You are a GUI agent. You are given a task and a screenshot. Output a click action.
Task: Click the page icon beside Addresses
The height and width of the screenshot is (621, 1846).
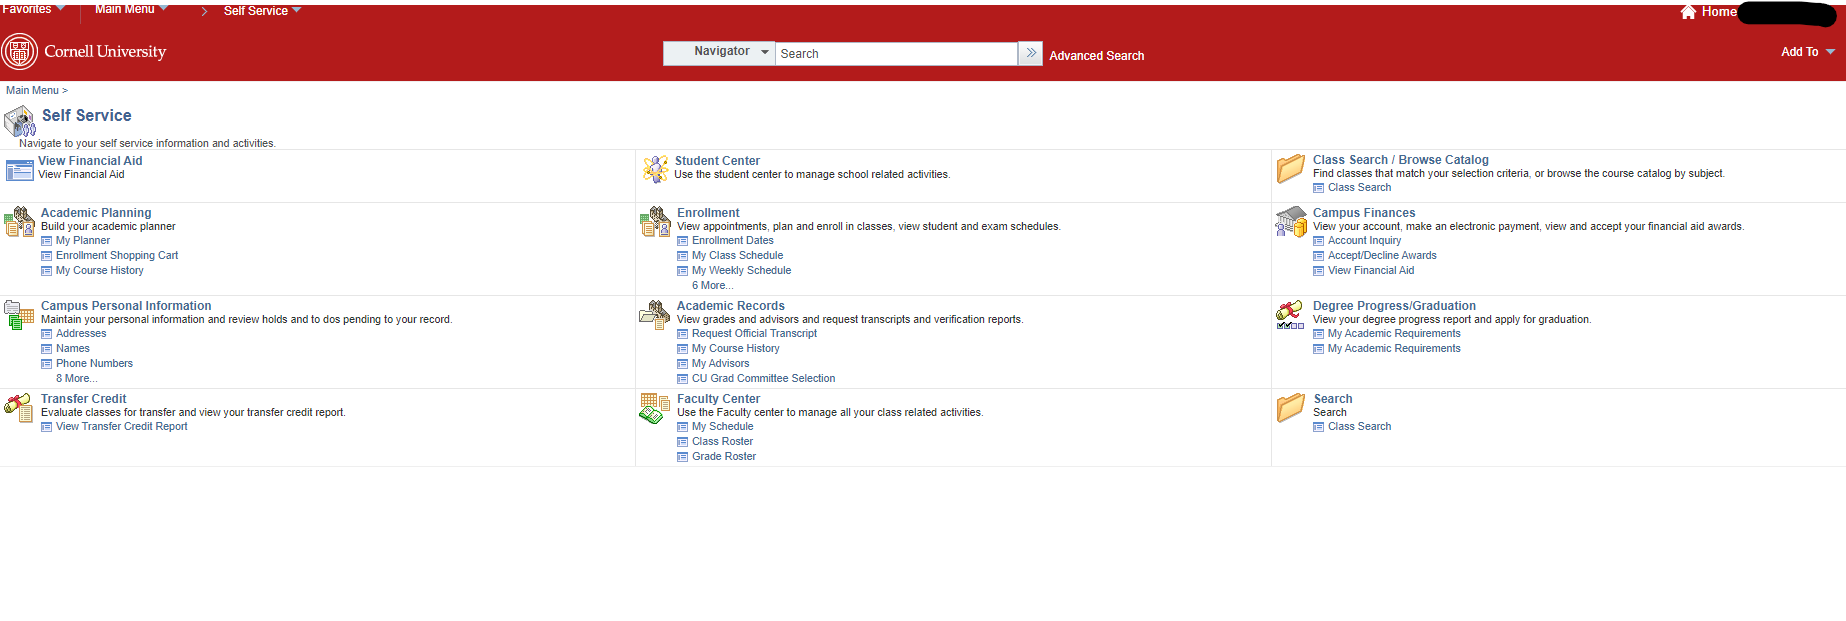[x=46, y=334]
